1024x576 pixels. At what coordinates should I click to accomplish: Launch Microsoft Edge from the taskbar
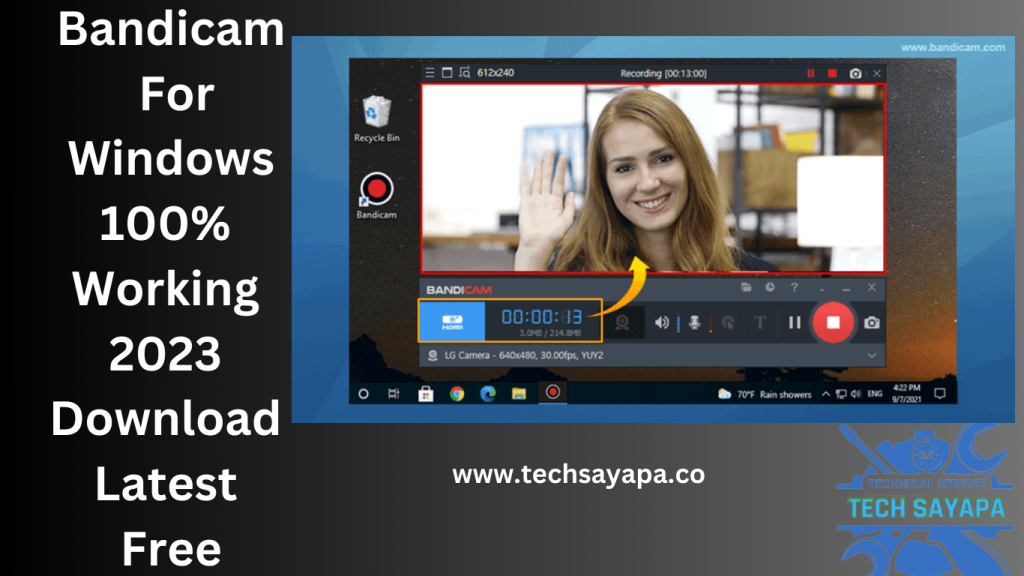coord(488,394)
